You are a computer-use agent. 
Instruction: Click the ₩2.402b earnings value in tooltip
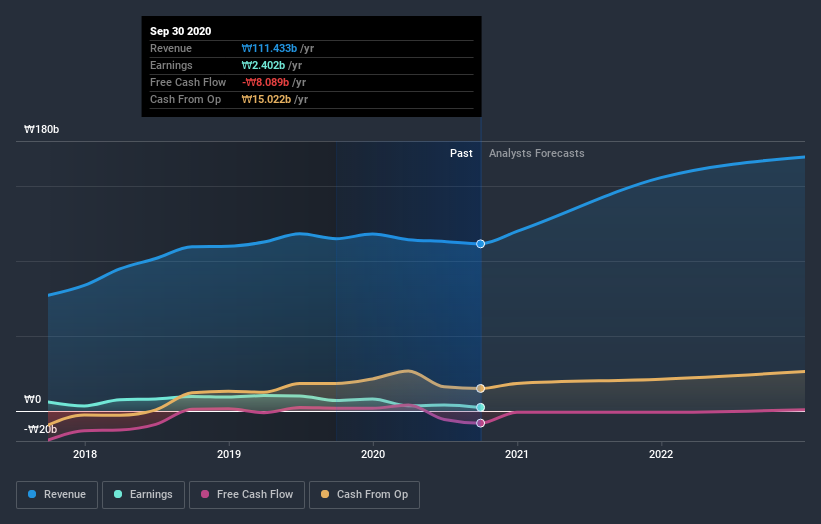tap(263, 65)
